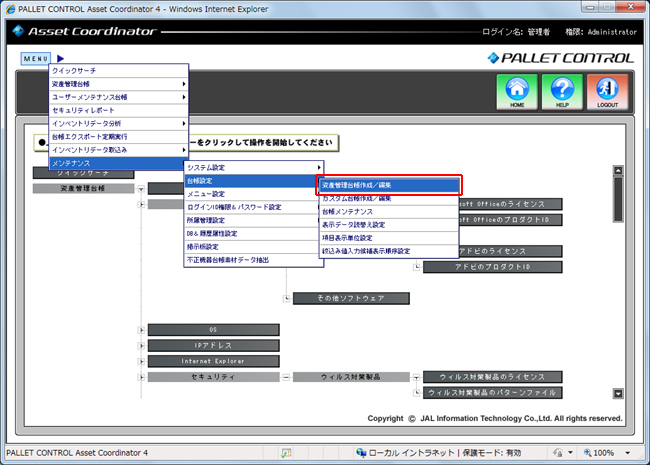This screenshot has width=650, height=465.
Task: Expand the OS tree node
Action: click(141, 330)
